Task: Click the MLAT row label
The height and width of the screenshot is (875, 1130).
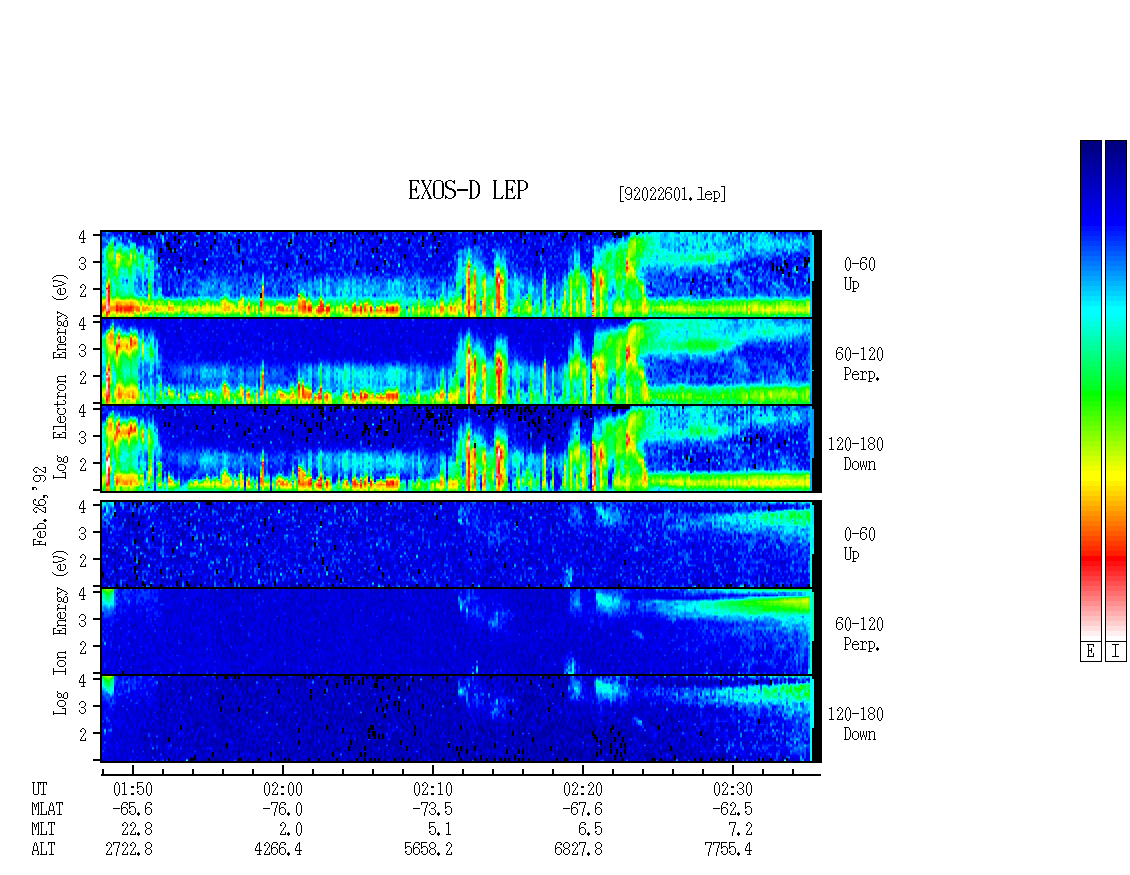Action: coord(47,809)
